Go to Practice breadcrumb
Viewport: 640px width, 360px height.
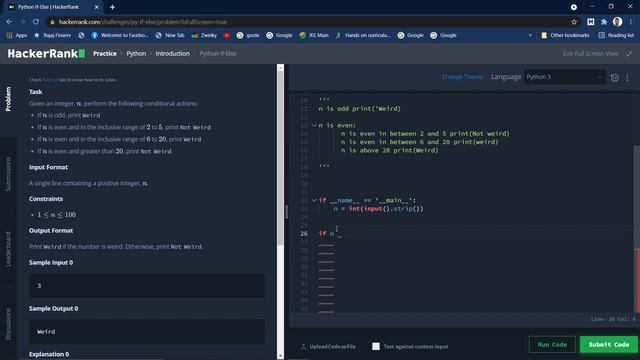pos(104,53)
